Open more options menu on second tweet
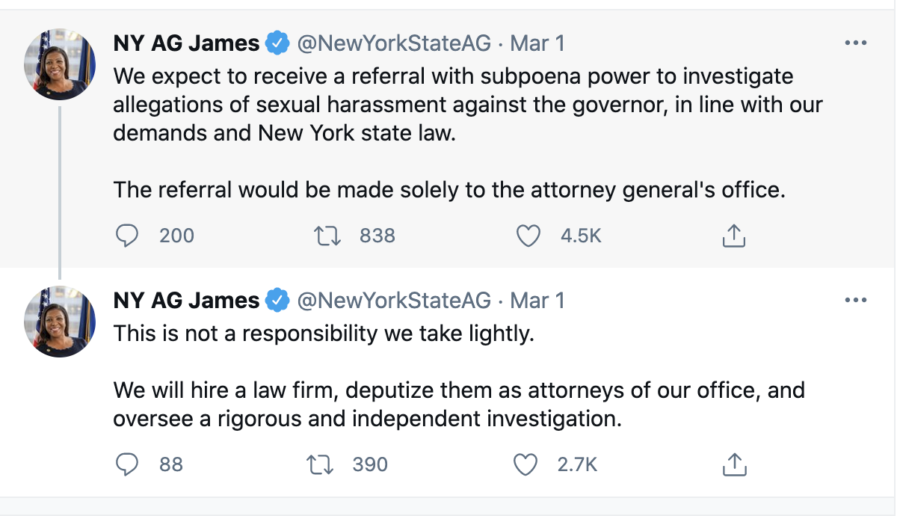900x516 pixels. 856,300
